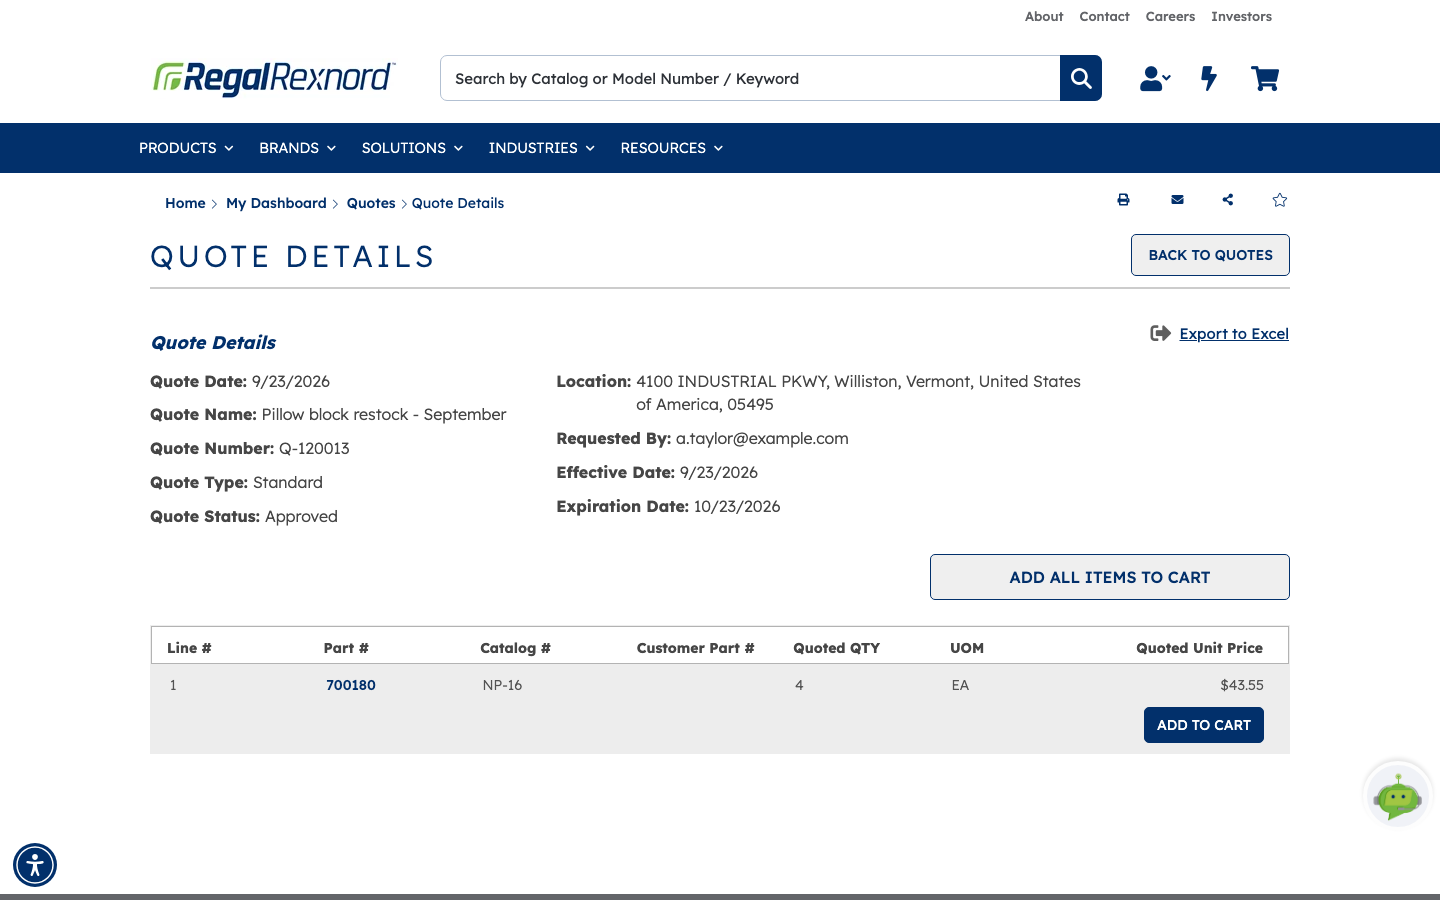Click the Back to Quotes button
Image resolution: width=1440 pixels, height=900 pixels.
pyautogui.click(x=1210, y=255)
